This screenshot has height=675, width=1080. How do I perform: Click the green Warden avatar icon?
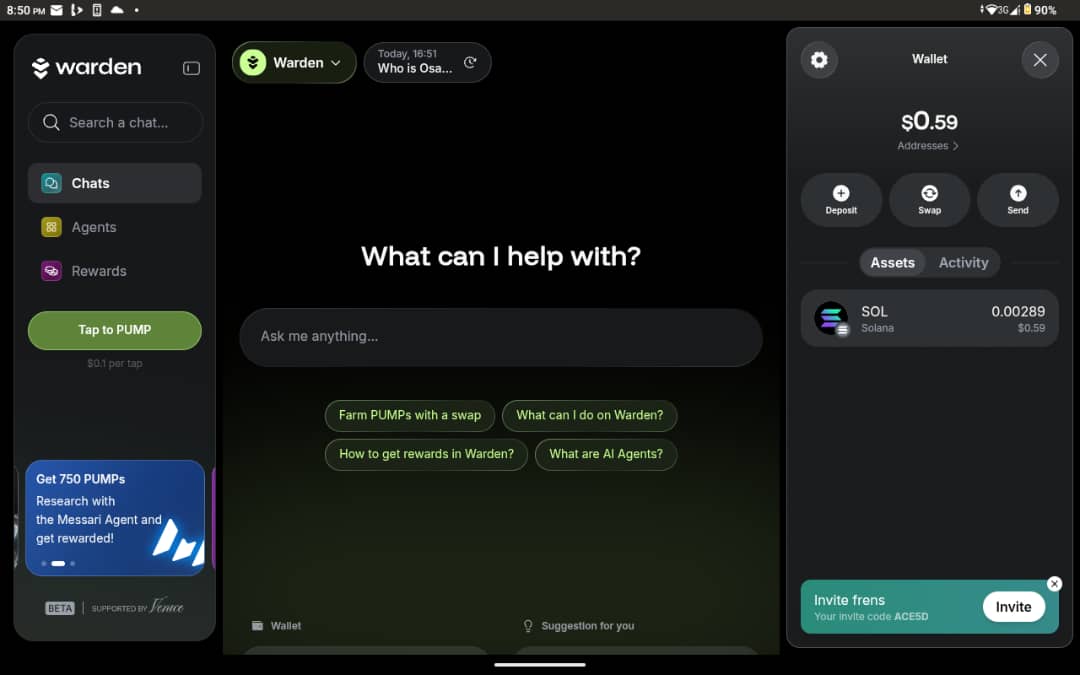(253, 63)
